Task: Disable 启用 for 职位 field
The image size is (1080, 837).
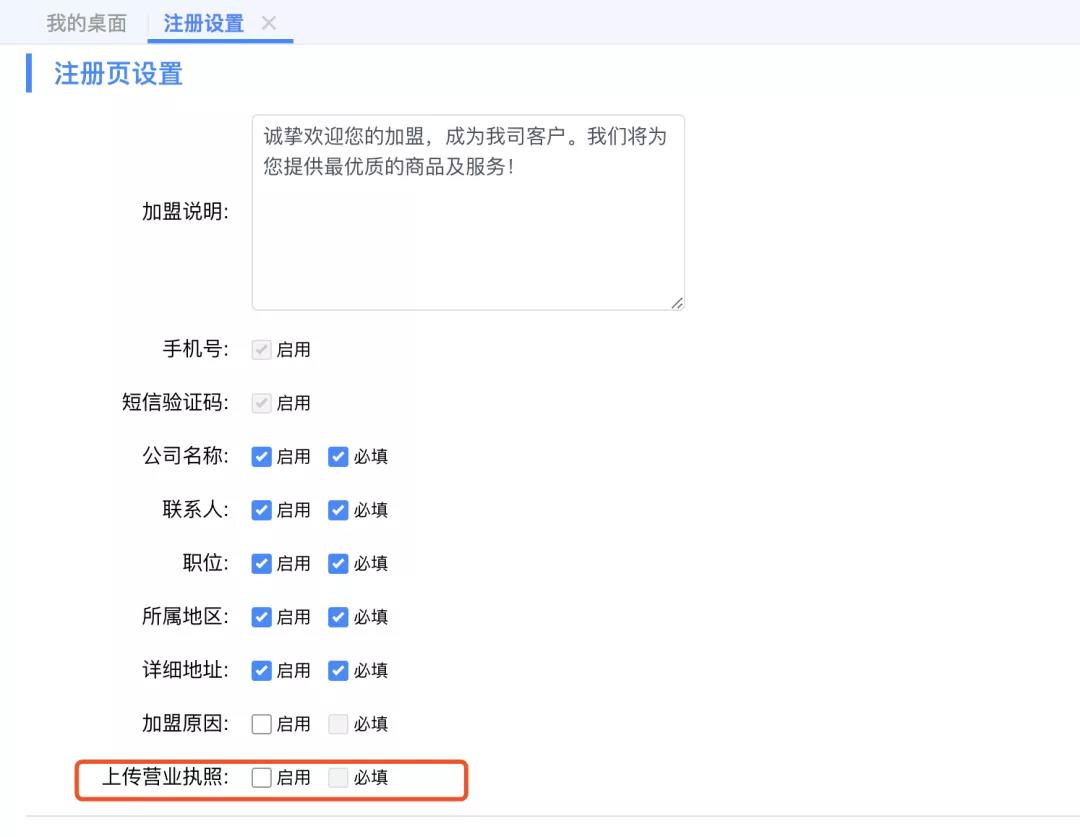Action: 262,564
